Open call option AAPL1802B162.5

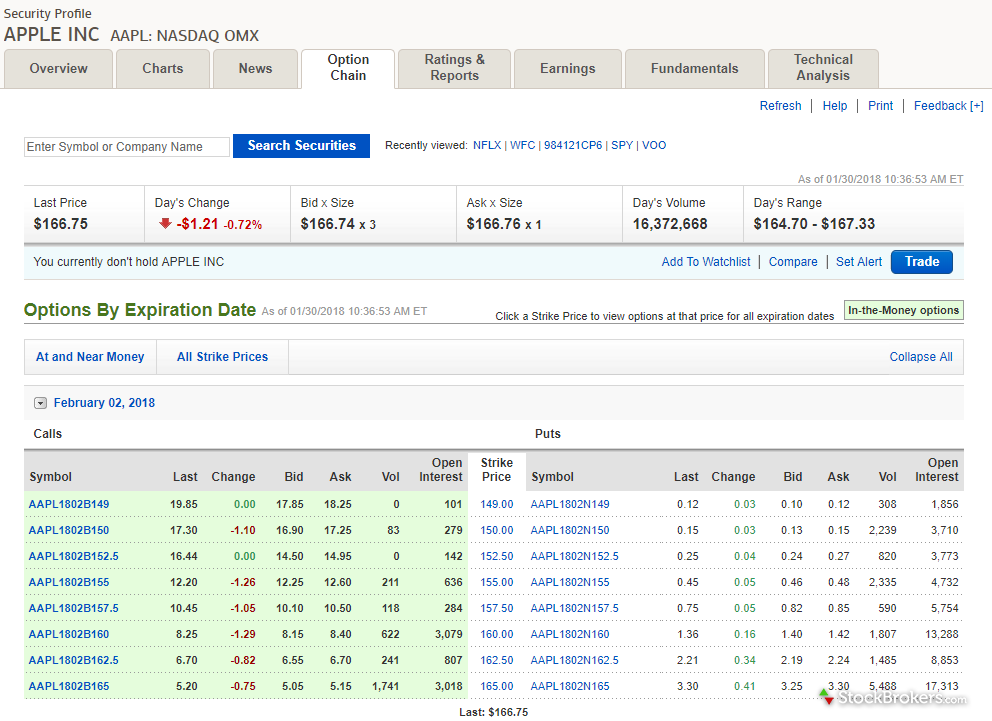coord(73,660)
